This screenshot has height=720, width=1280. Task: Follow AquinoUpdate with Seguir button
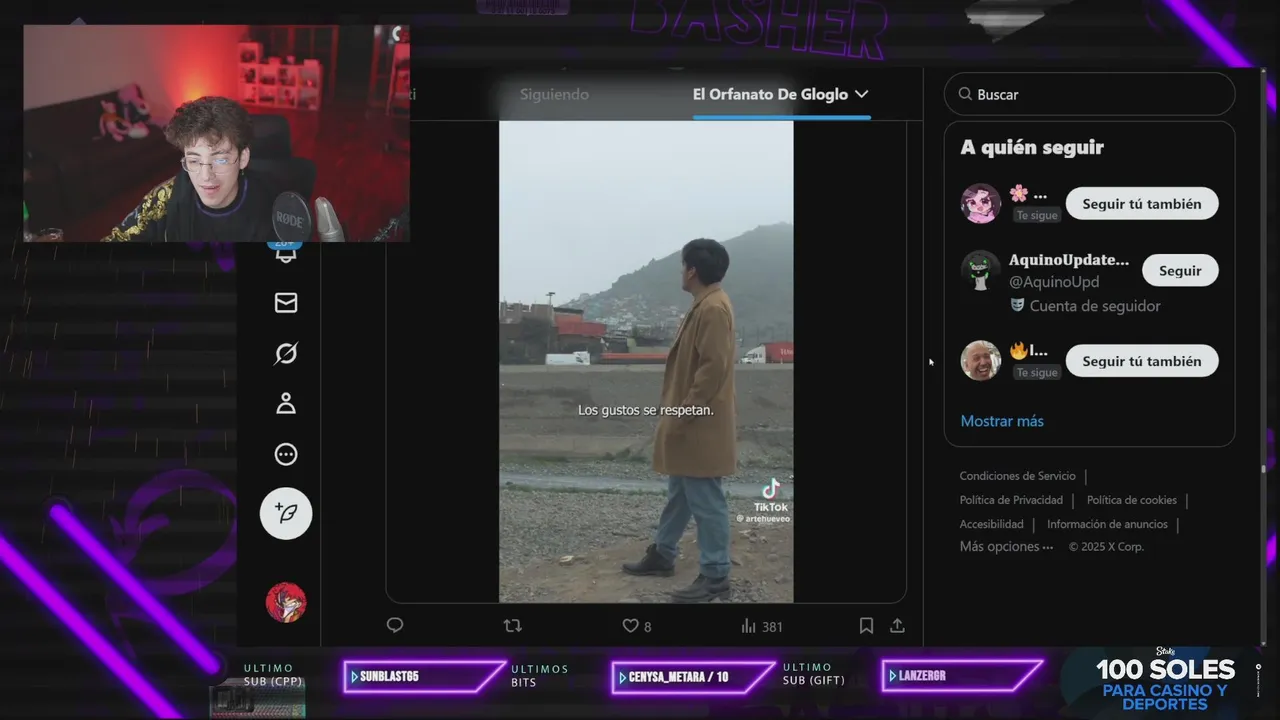1180,271
